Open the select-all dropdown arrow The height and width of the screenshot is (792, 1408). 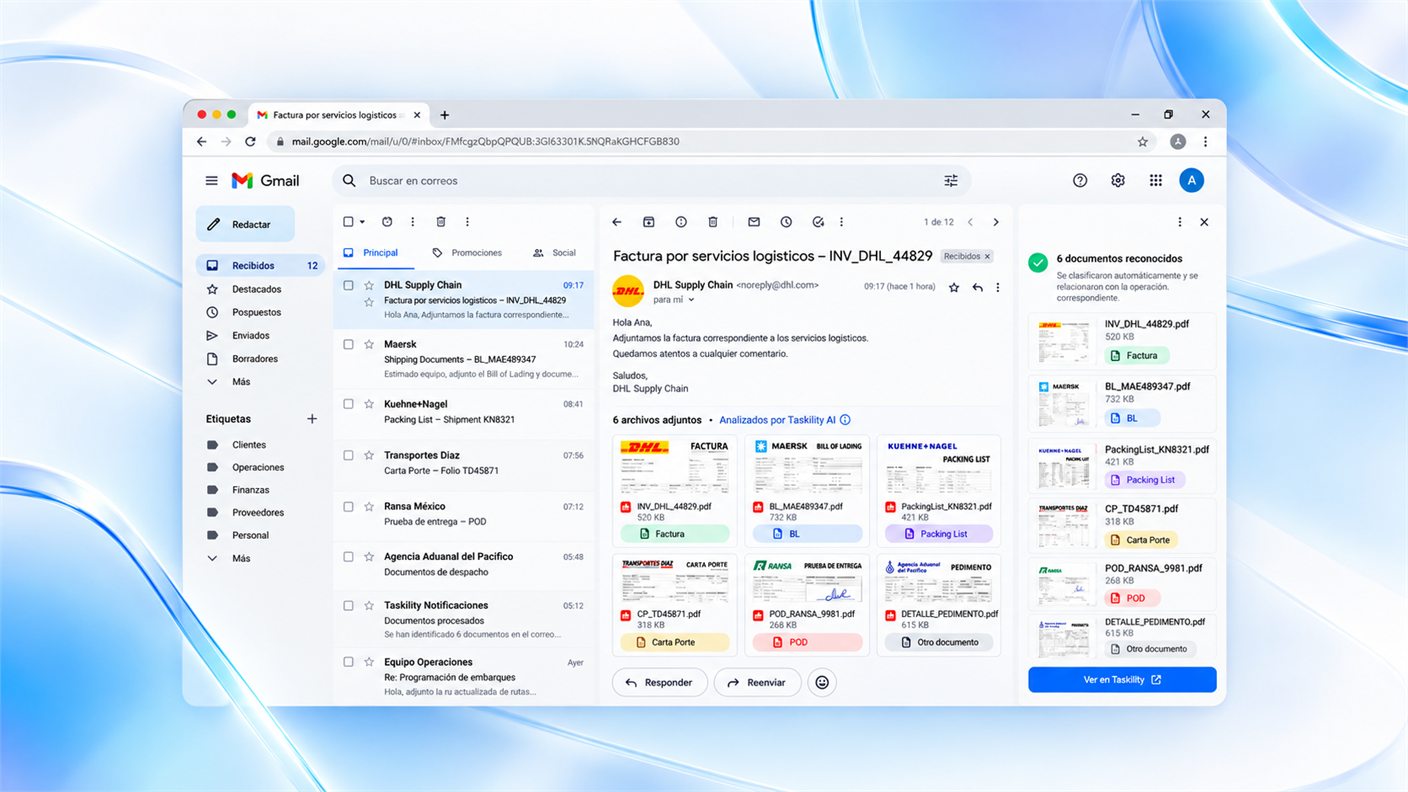[x=362, y=222]
